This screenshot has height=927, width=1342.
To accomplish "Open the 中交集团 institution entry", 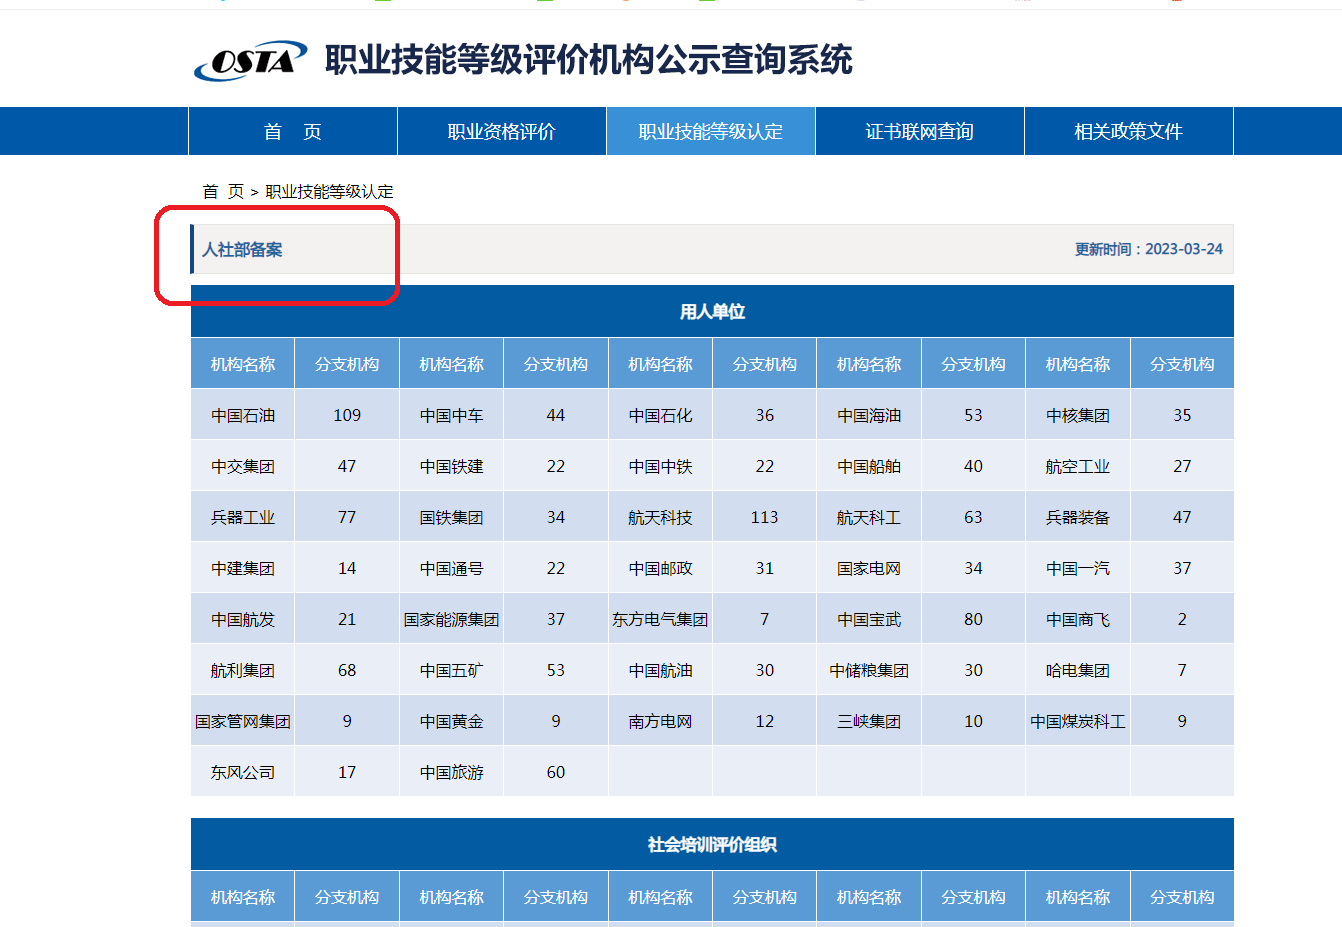I will tap(243, 466).
